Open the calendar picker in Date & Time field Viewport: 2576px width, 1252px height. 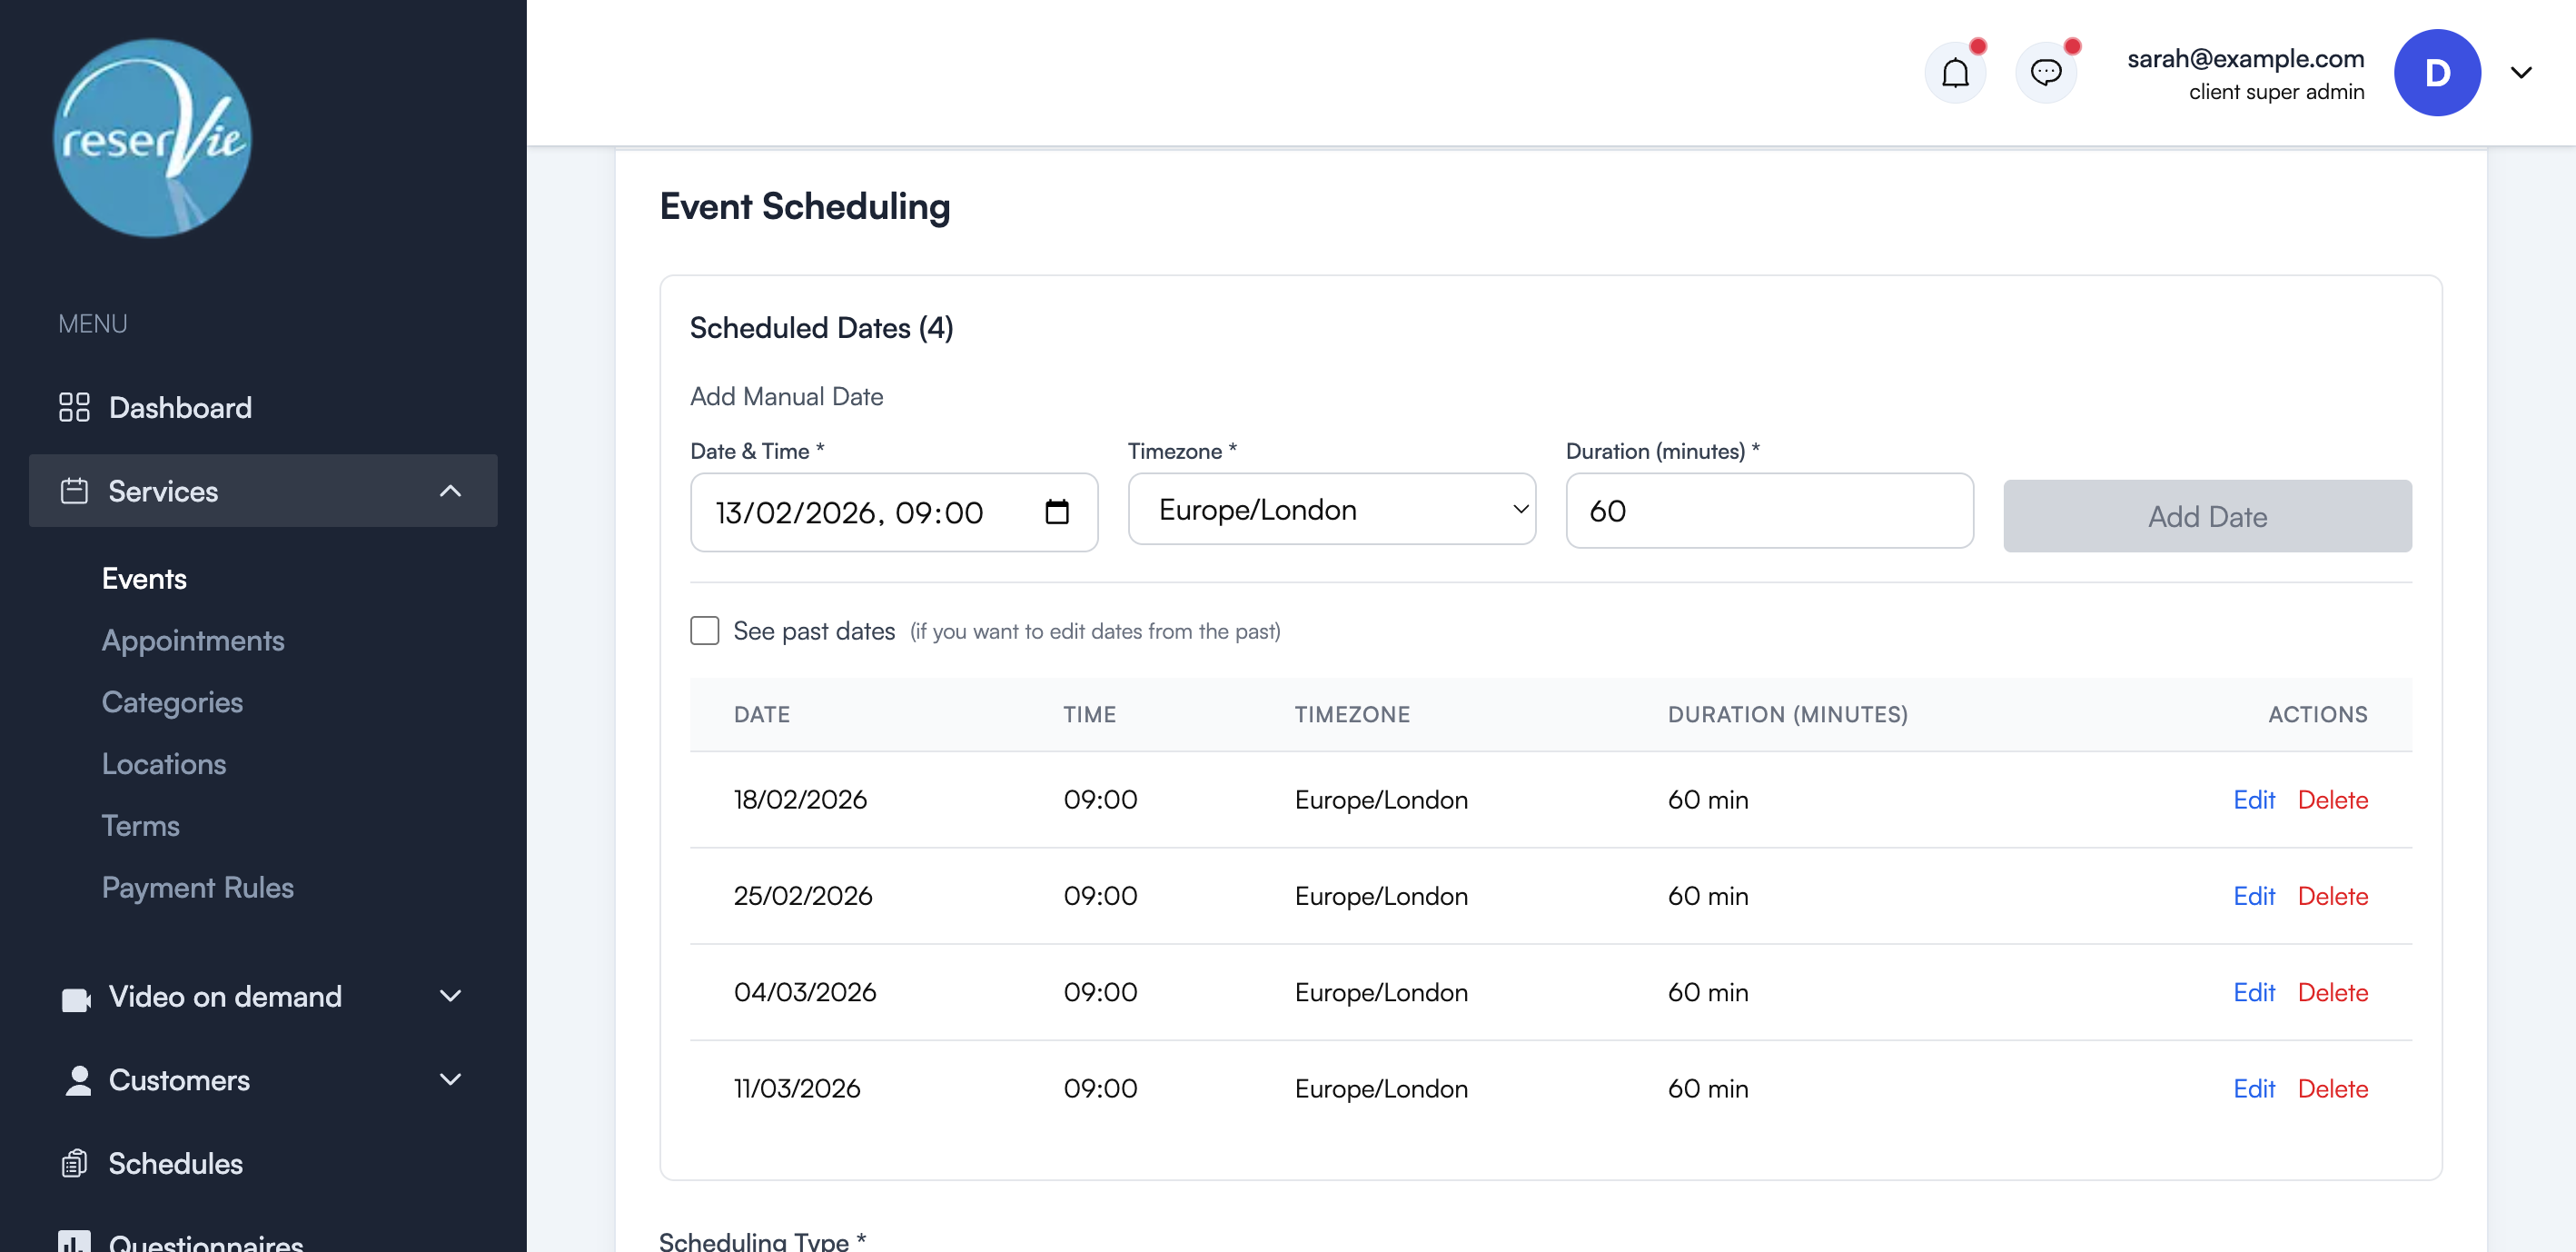pos(1058,512)
